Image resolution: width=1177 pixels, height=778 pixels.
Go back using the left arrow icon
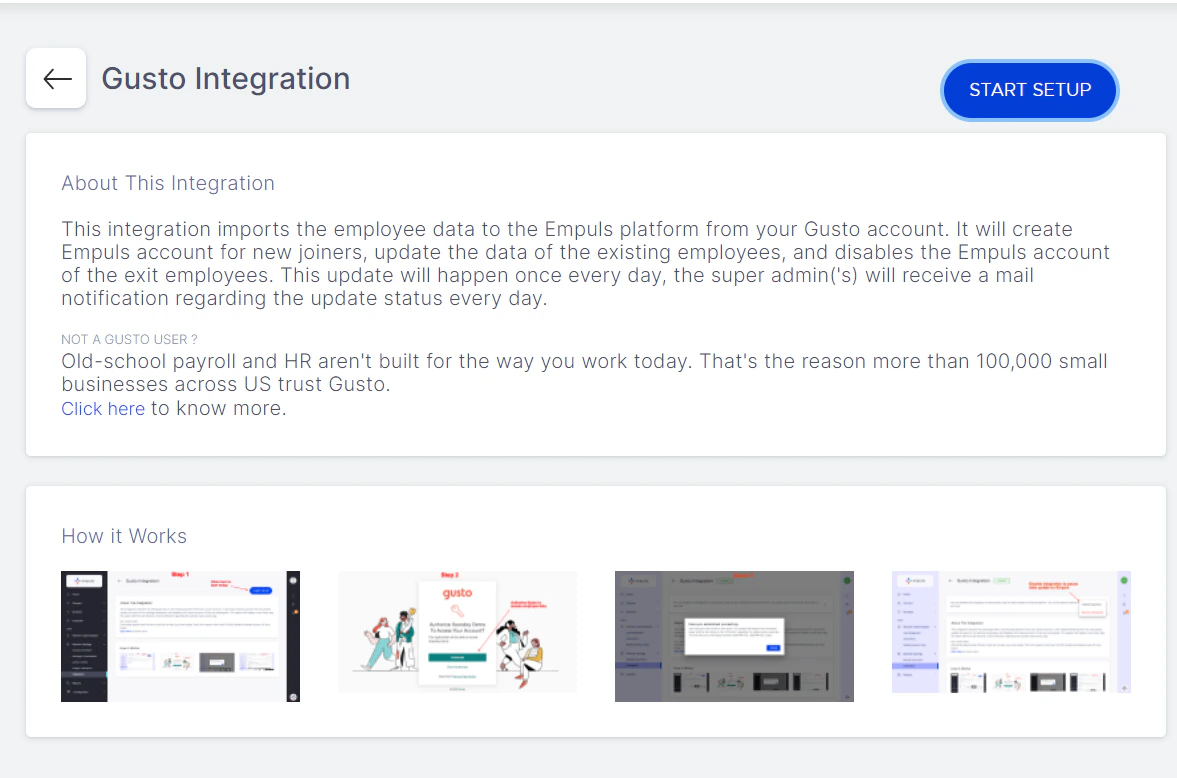[x=56, y=78]
